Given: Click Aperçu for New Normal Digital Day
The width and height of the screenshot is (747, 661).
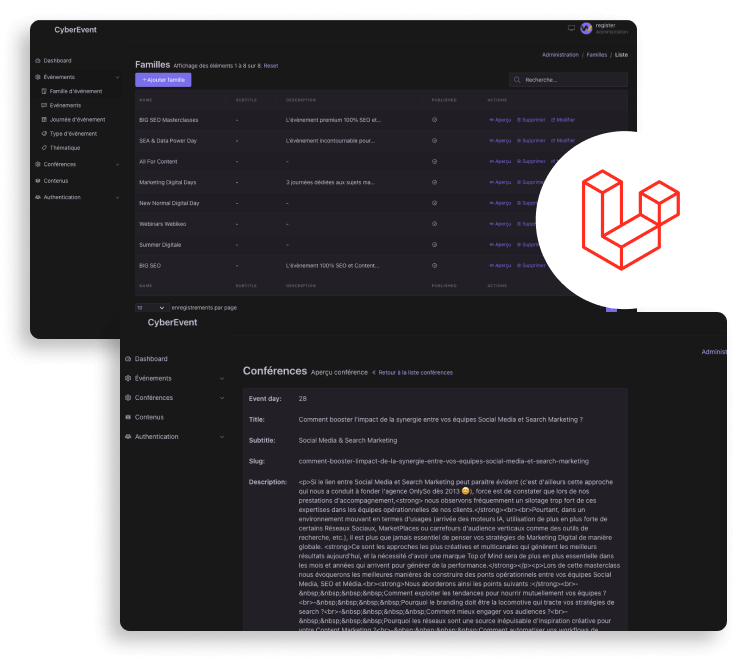Looking at the screenshot, I should [x=500, y=203].
